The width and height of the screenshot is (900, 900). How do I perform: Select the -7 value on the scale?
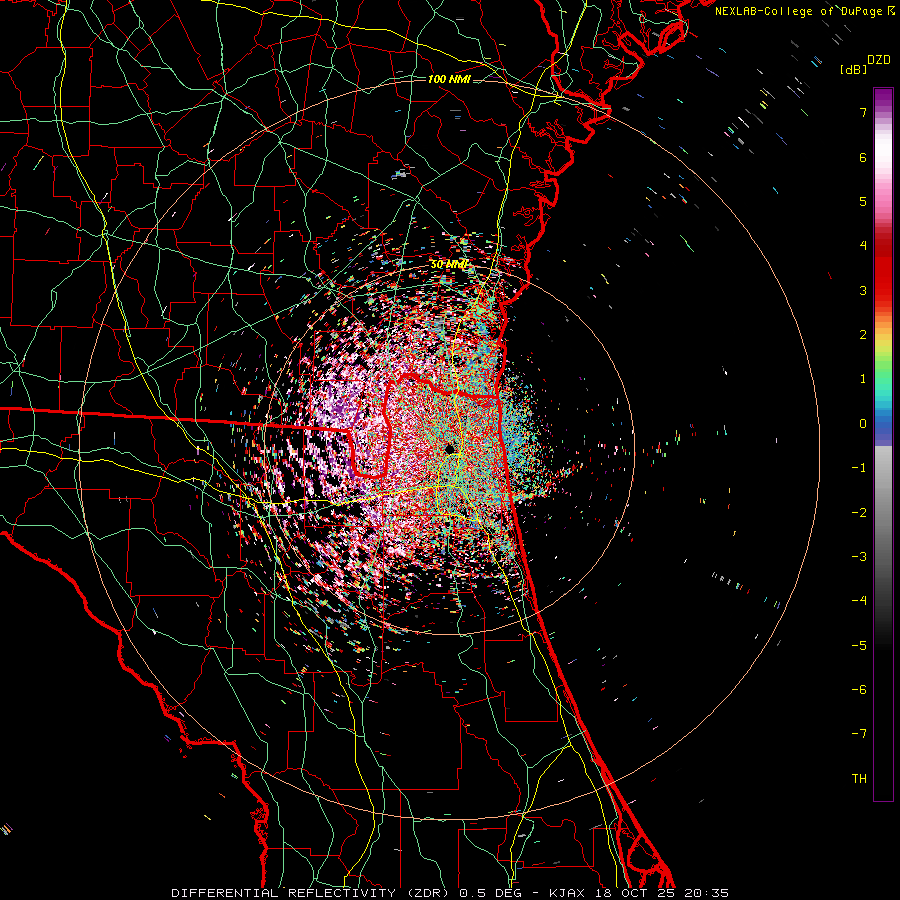point(859,734)
